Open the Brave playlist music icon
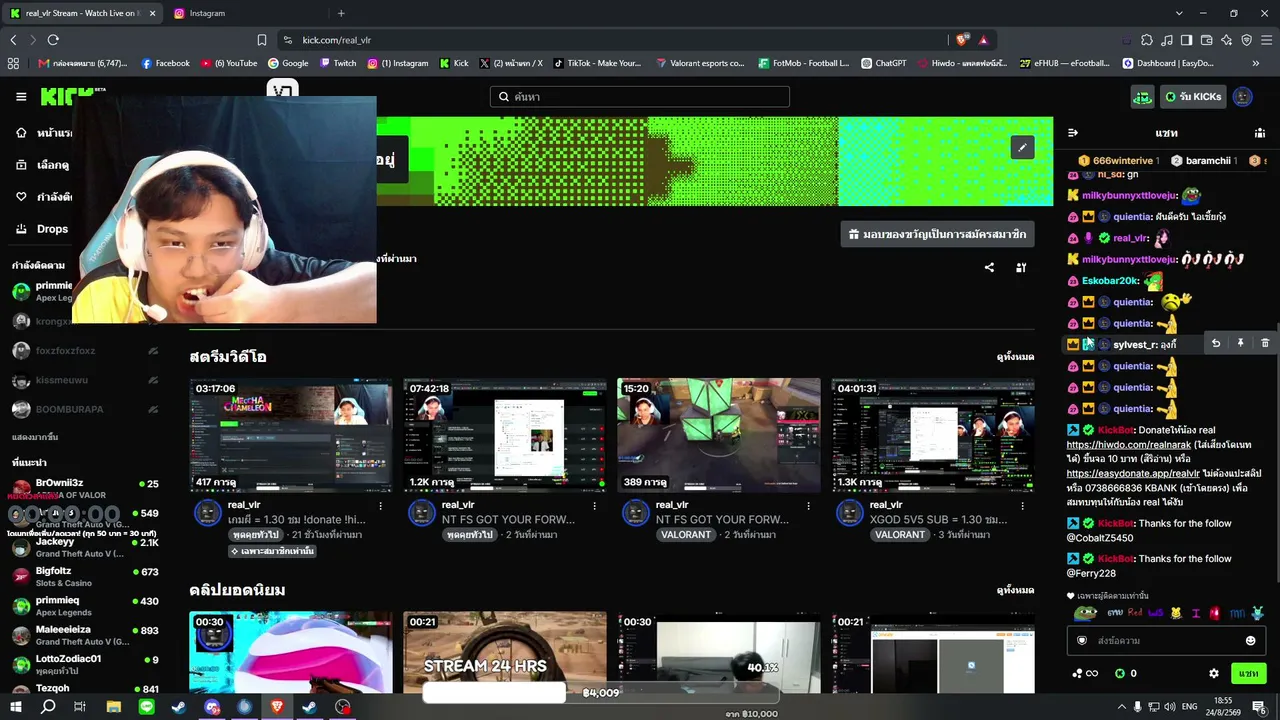Viewport: 1280px width, 720px height. 1167,40
